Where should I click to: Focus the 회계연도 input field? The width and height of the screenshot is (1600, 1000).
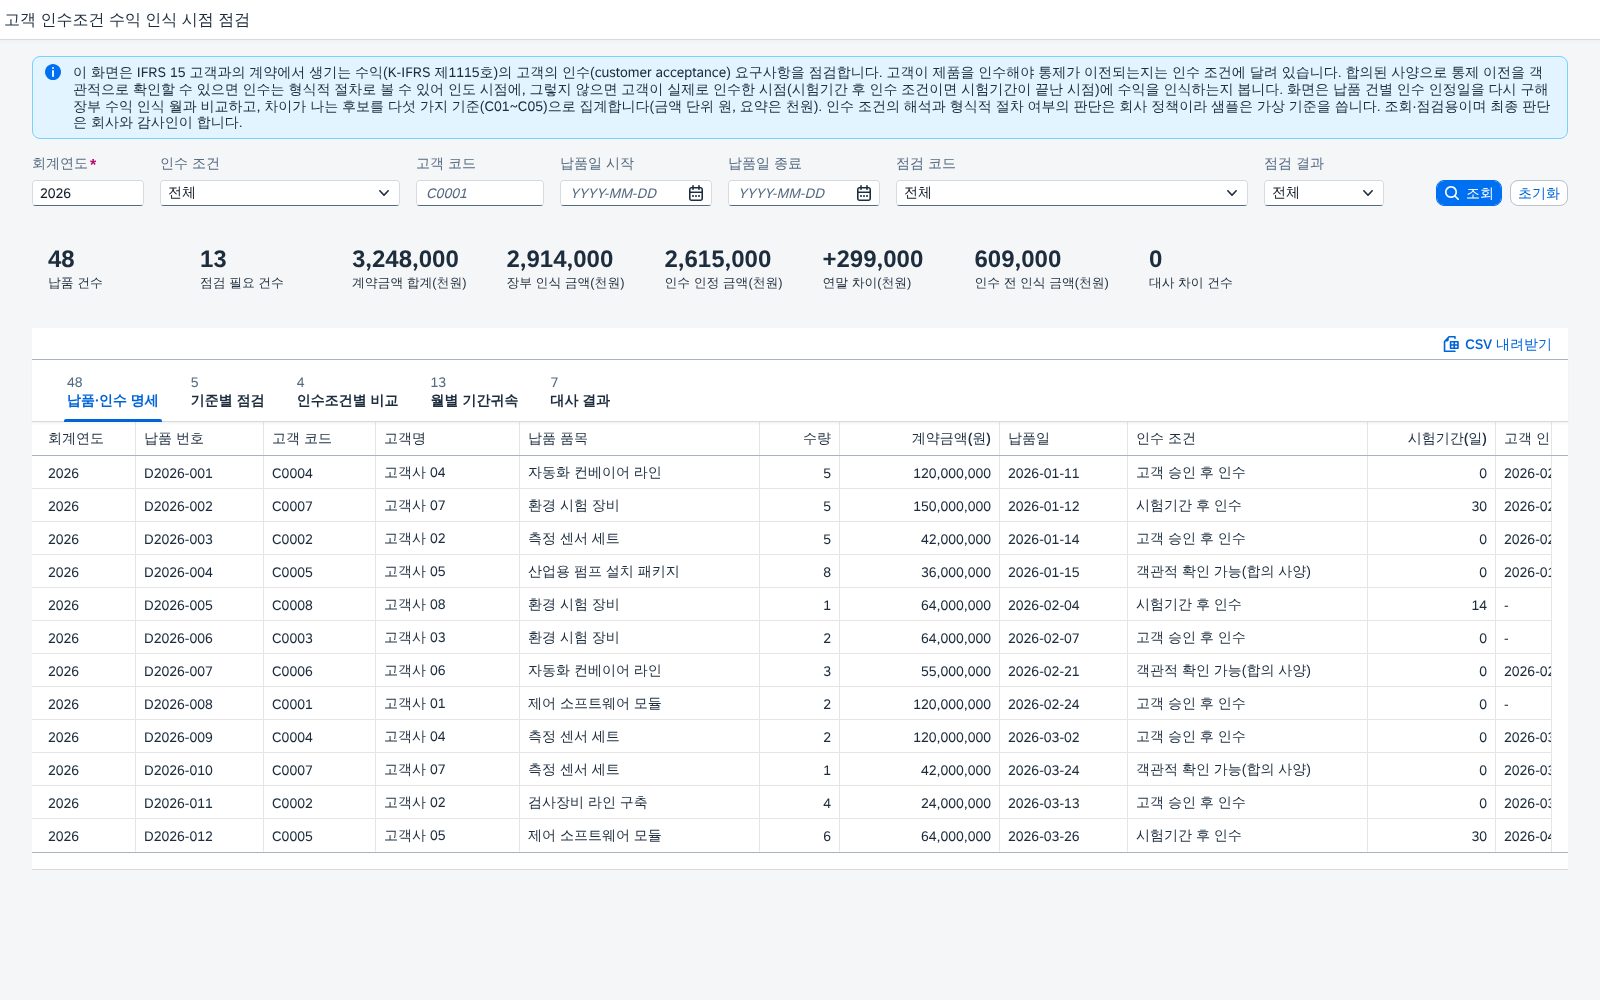(x=88, y=193)
